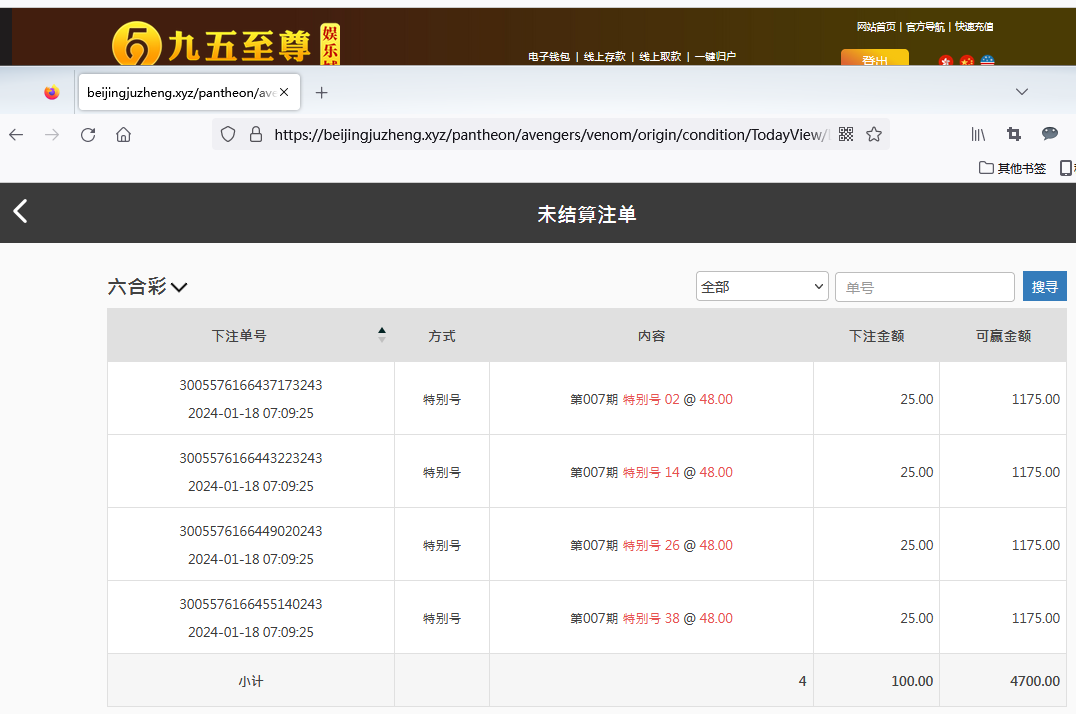Image resolution: width=1076 pixels, height=714 pixels.
Task: Expand the list all tabs chevron
Action: (x=1022, y=92)
